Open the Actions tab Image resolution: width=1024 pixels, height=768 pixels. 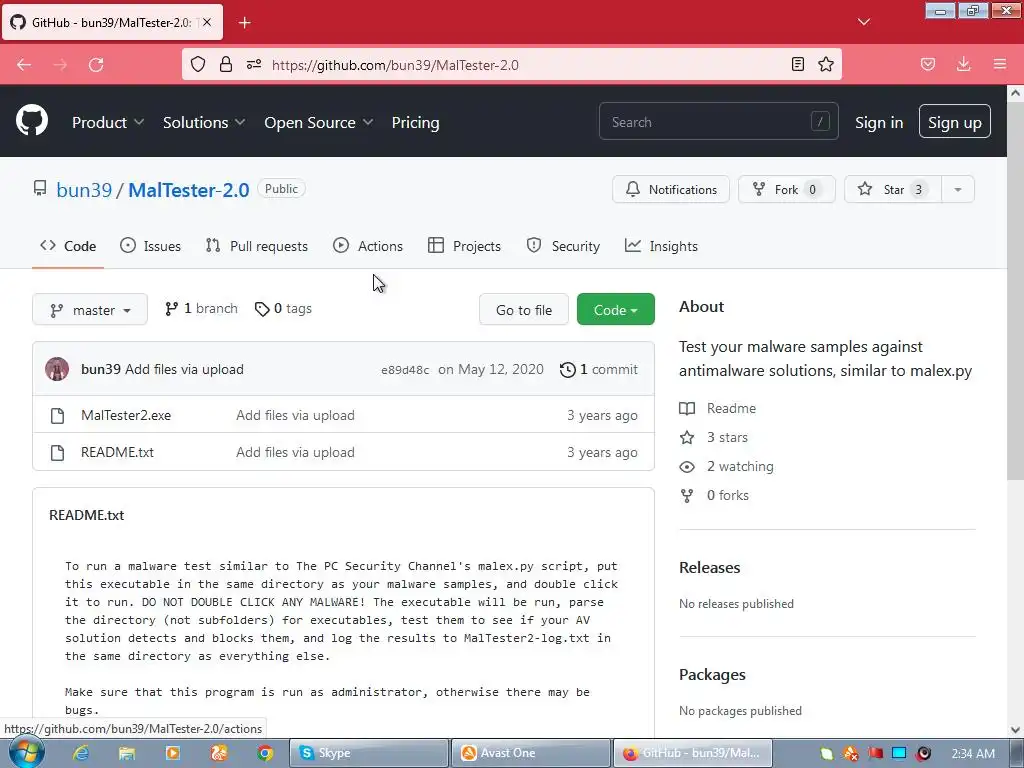[368, 246]
